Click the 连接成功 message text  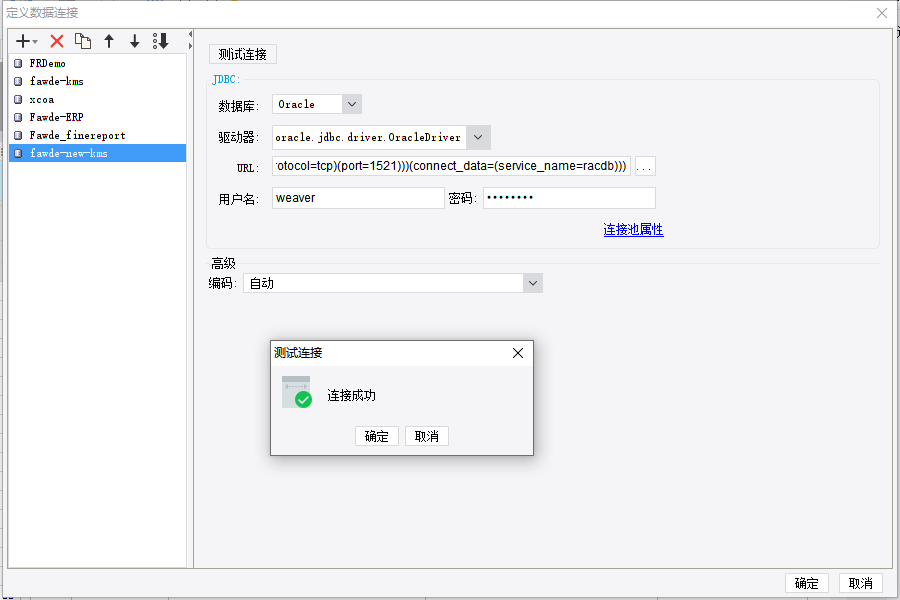click(x=351, y=396)
